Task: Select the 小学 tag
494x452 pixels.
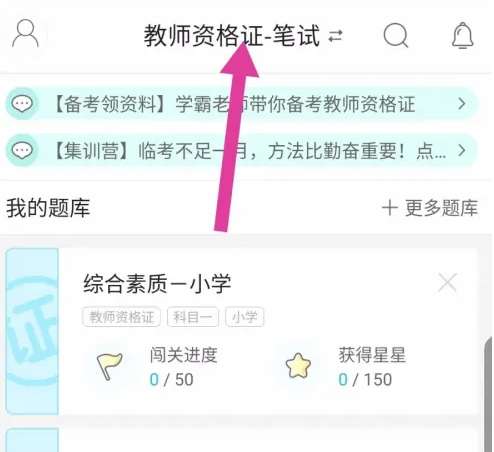Action: pyautogui.click(x=245, y=317)
